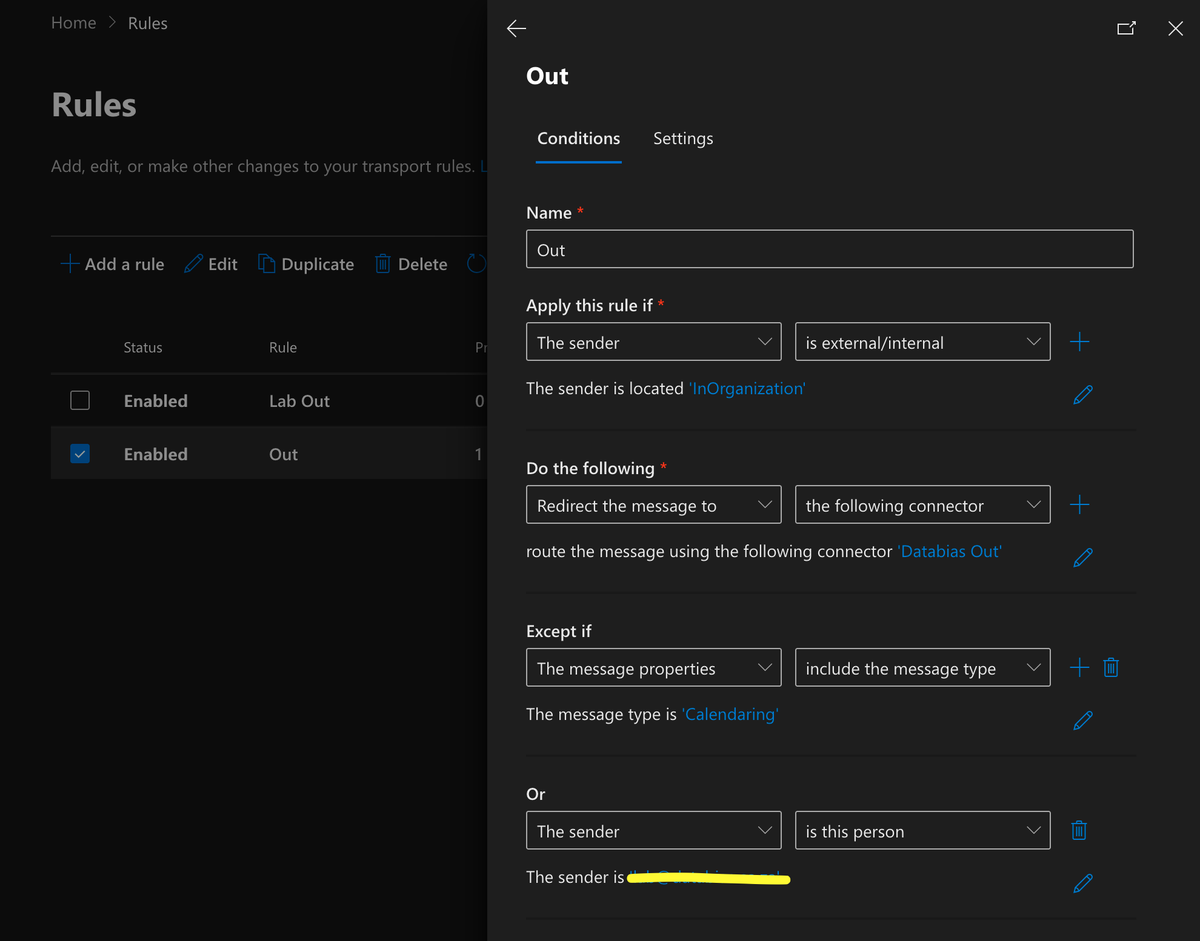The width and height of the screenshot is (1200, 941).
Task: Uncheck the Out rule checkbox
Action: (x=80, y=453)
